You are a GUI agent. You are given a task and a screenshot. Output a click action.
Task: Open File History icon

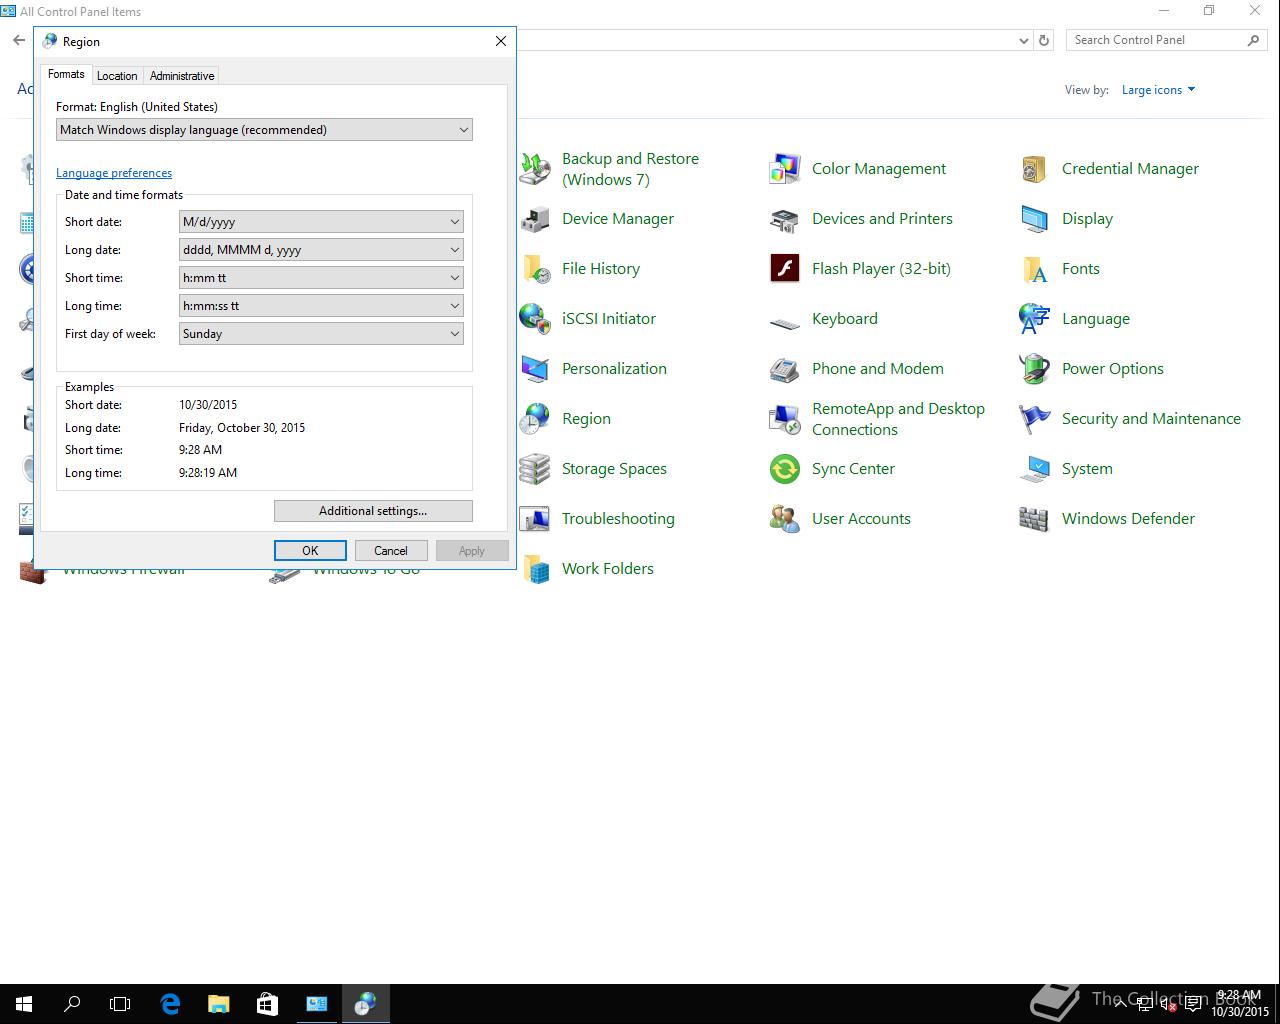pyautogui.click(x=535, y=269)
